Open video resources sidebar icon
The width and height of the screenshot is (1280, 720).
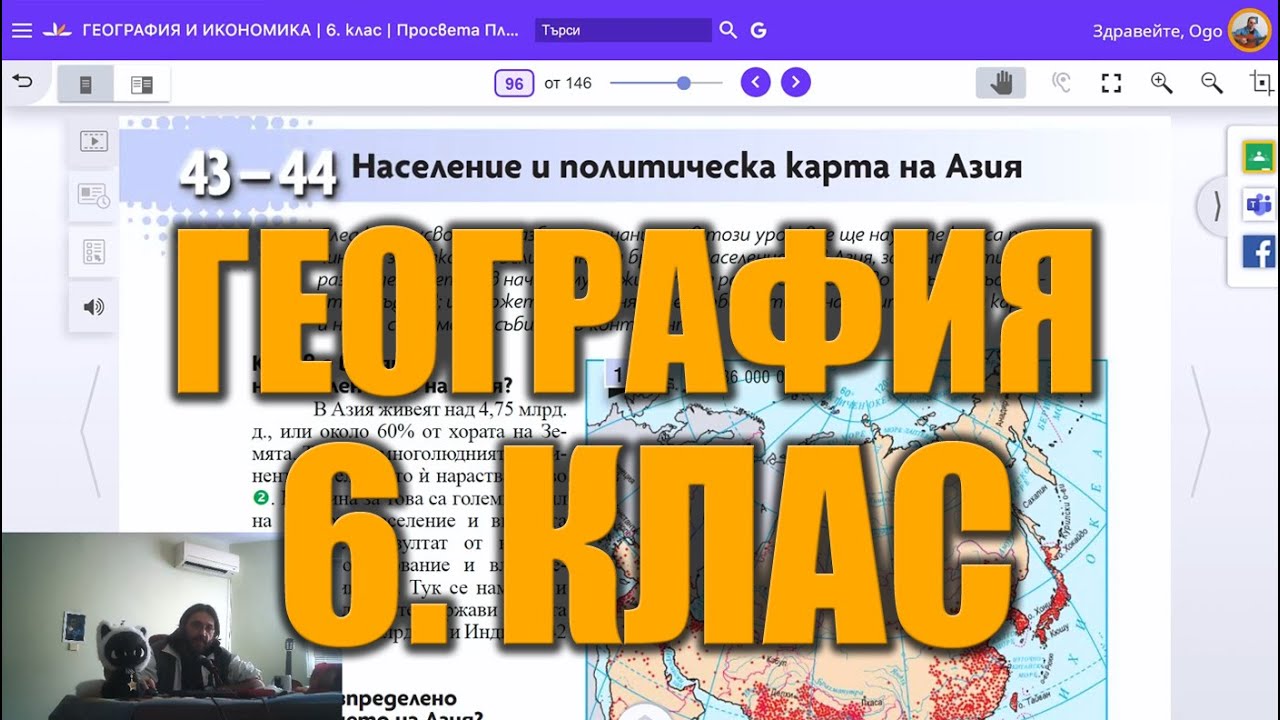click(94, 141)
